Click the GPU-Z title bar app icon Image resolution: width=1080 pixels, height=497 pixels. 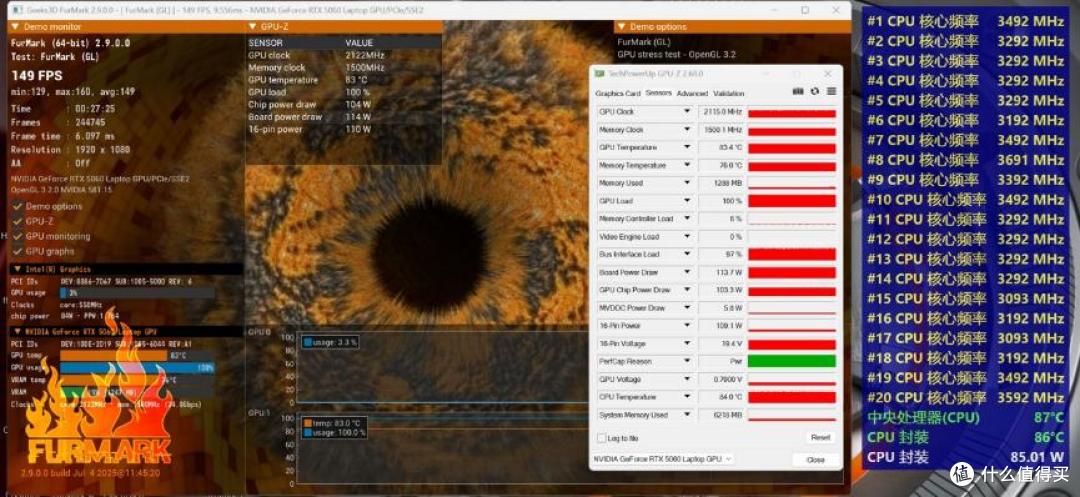point(600,74)
